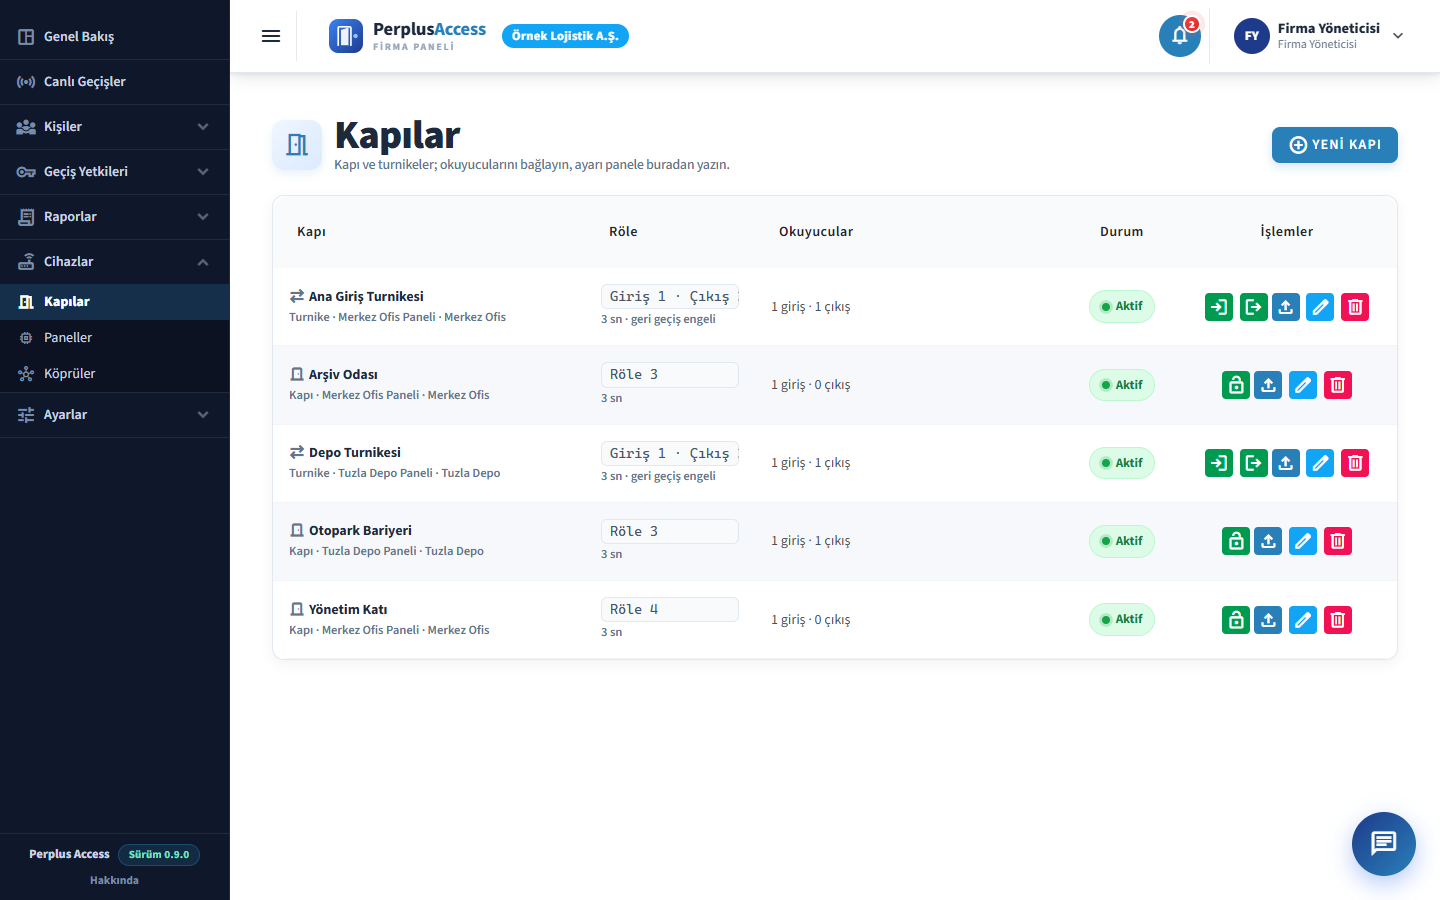The width and height of the screenshot is (1440, 900).
Task: Select Kapılar in the sidebar
Action: (x=115, y=302)
